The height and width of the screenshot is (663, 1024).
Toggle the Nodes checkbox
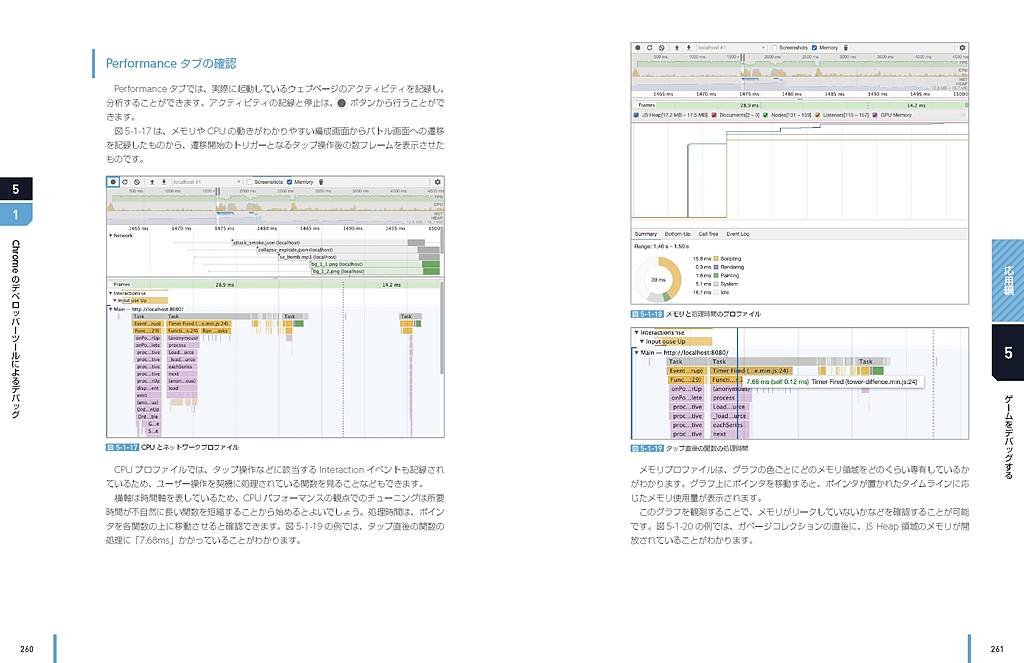765,115
